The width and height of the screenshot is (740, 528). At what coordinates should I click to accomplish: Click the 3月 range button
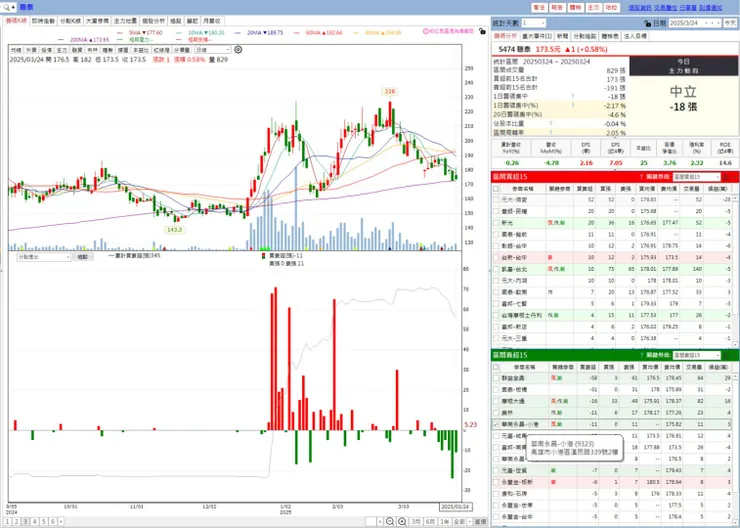tap(416, 521)
